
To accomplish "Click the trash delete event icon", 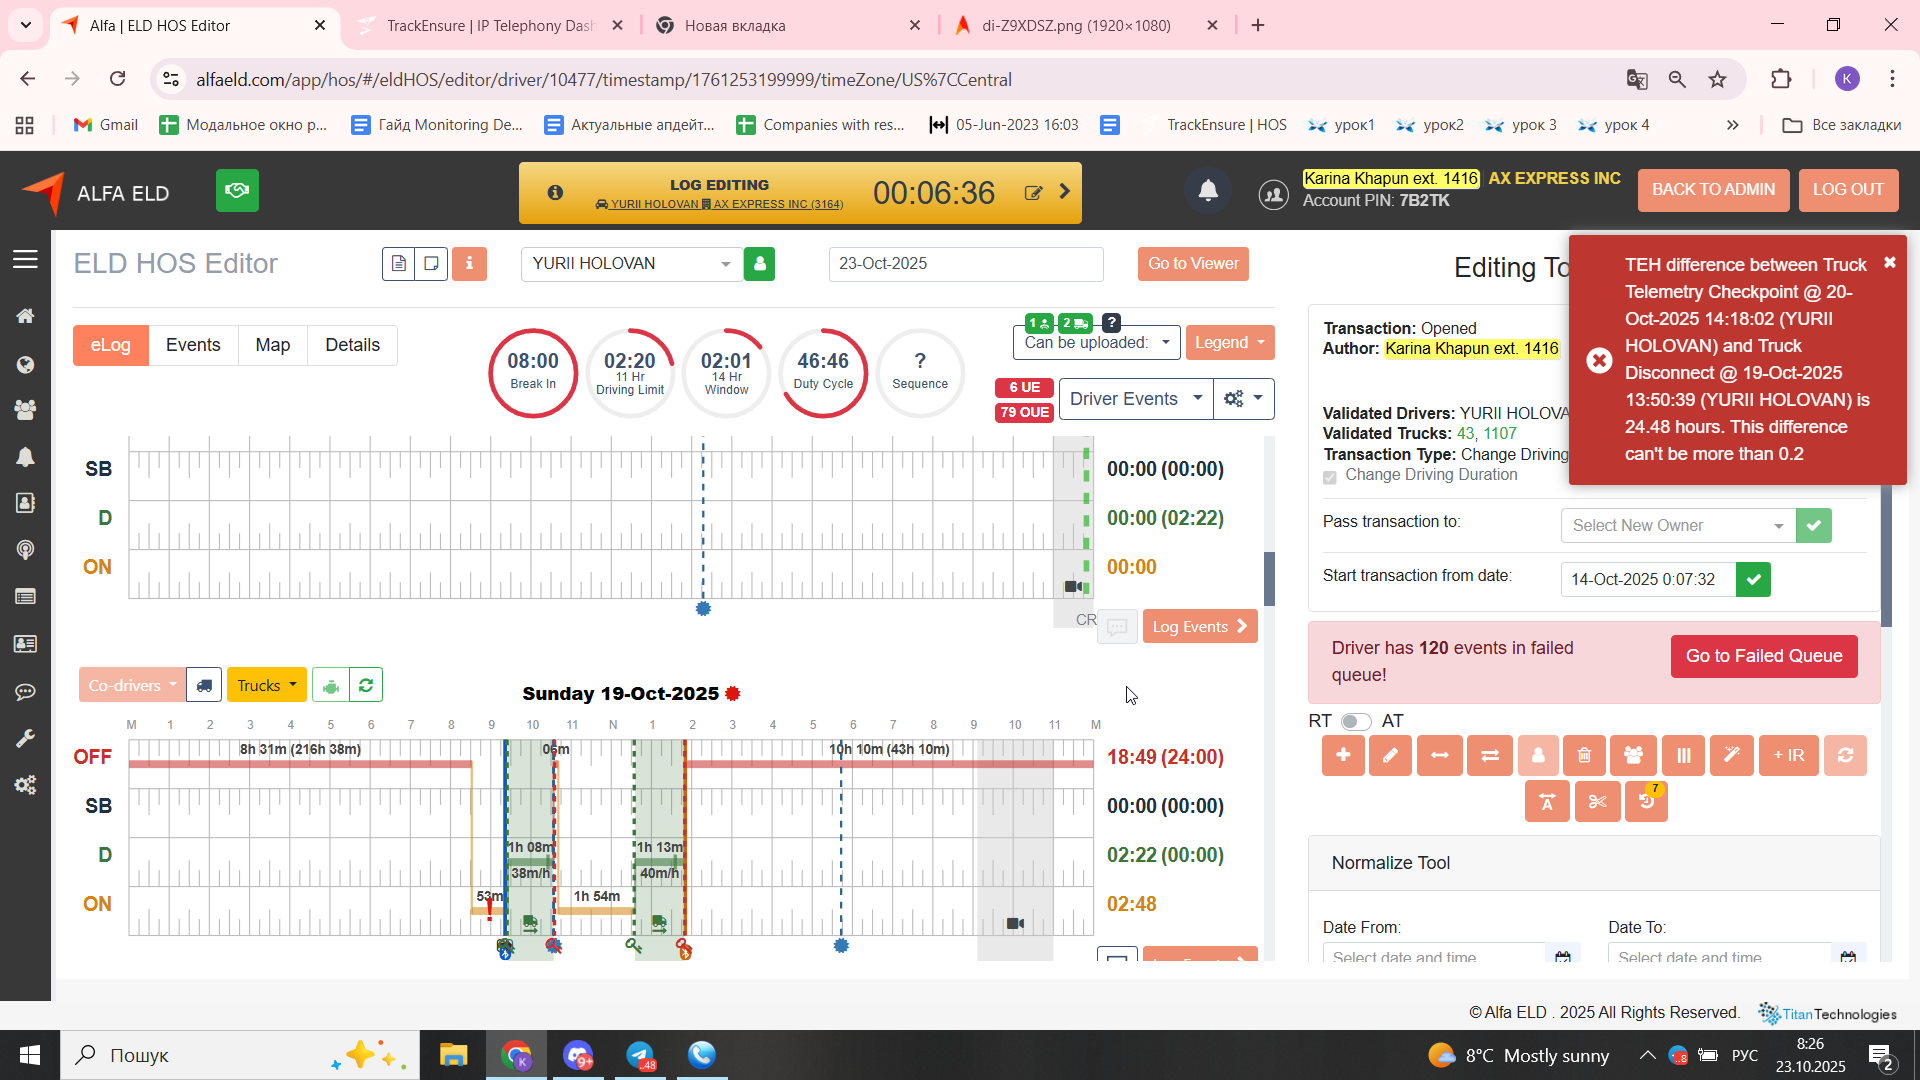I will pyautogui.click(x=1584, y=756).
